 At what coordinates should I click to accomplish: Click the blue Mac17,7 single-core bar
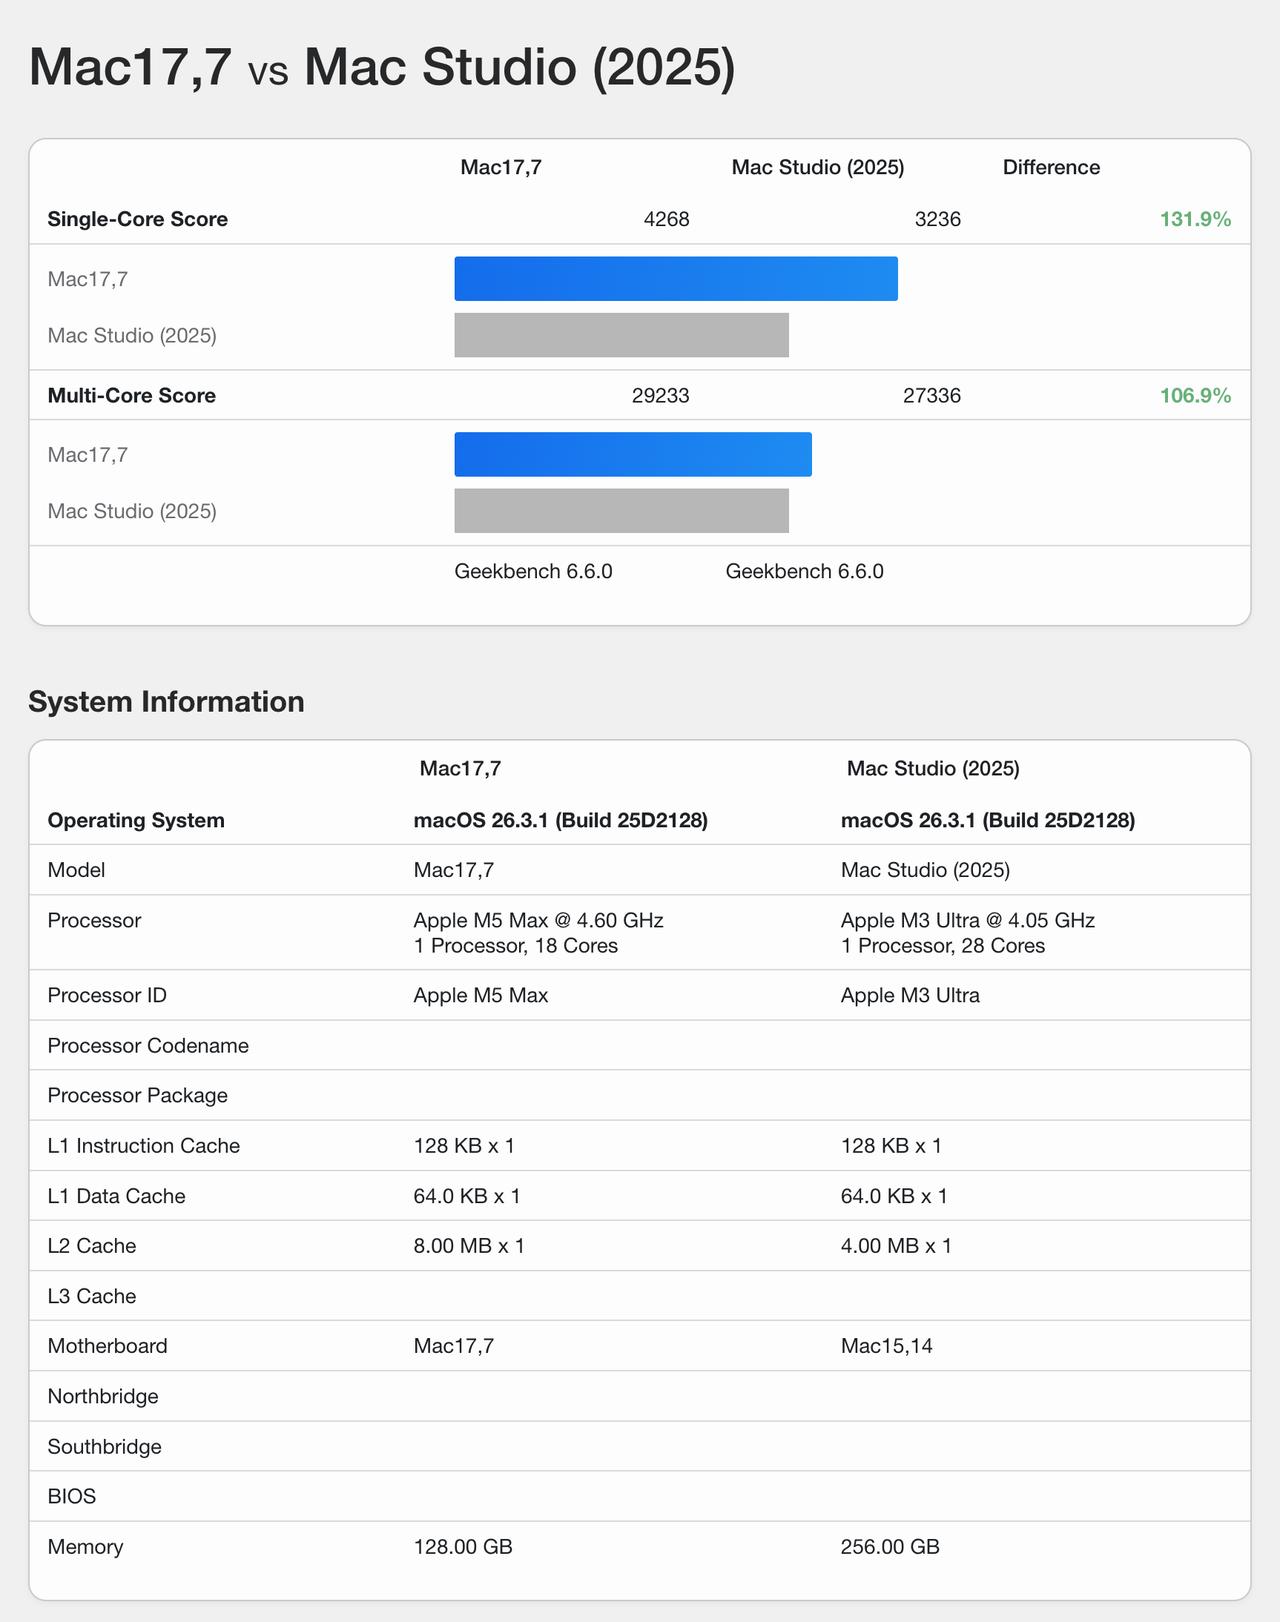point(676,279)
